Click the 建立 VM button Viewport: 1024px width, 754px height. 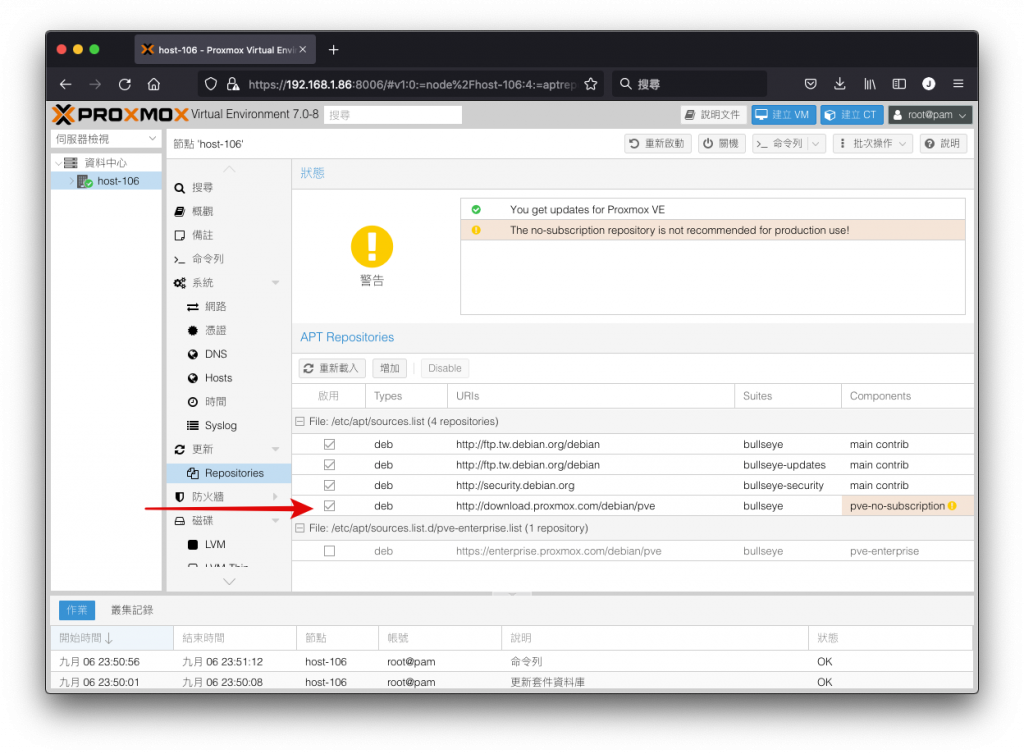tap(783, 114)
